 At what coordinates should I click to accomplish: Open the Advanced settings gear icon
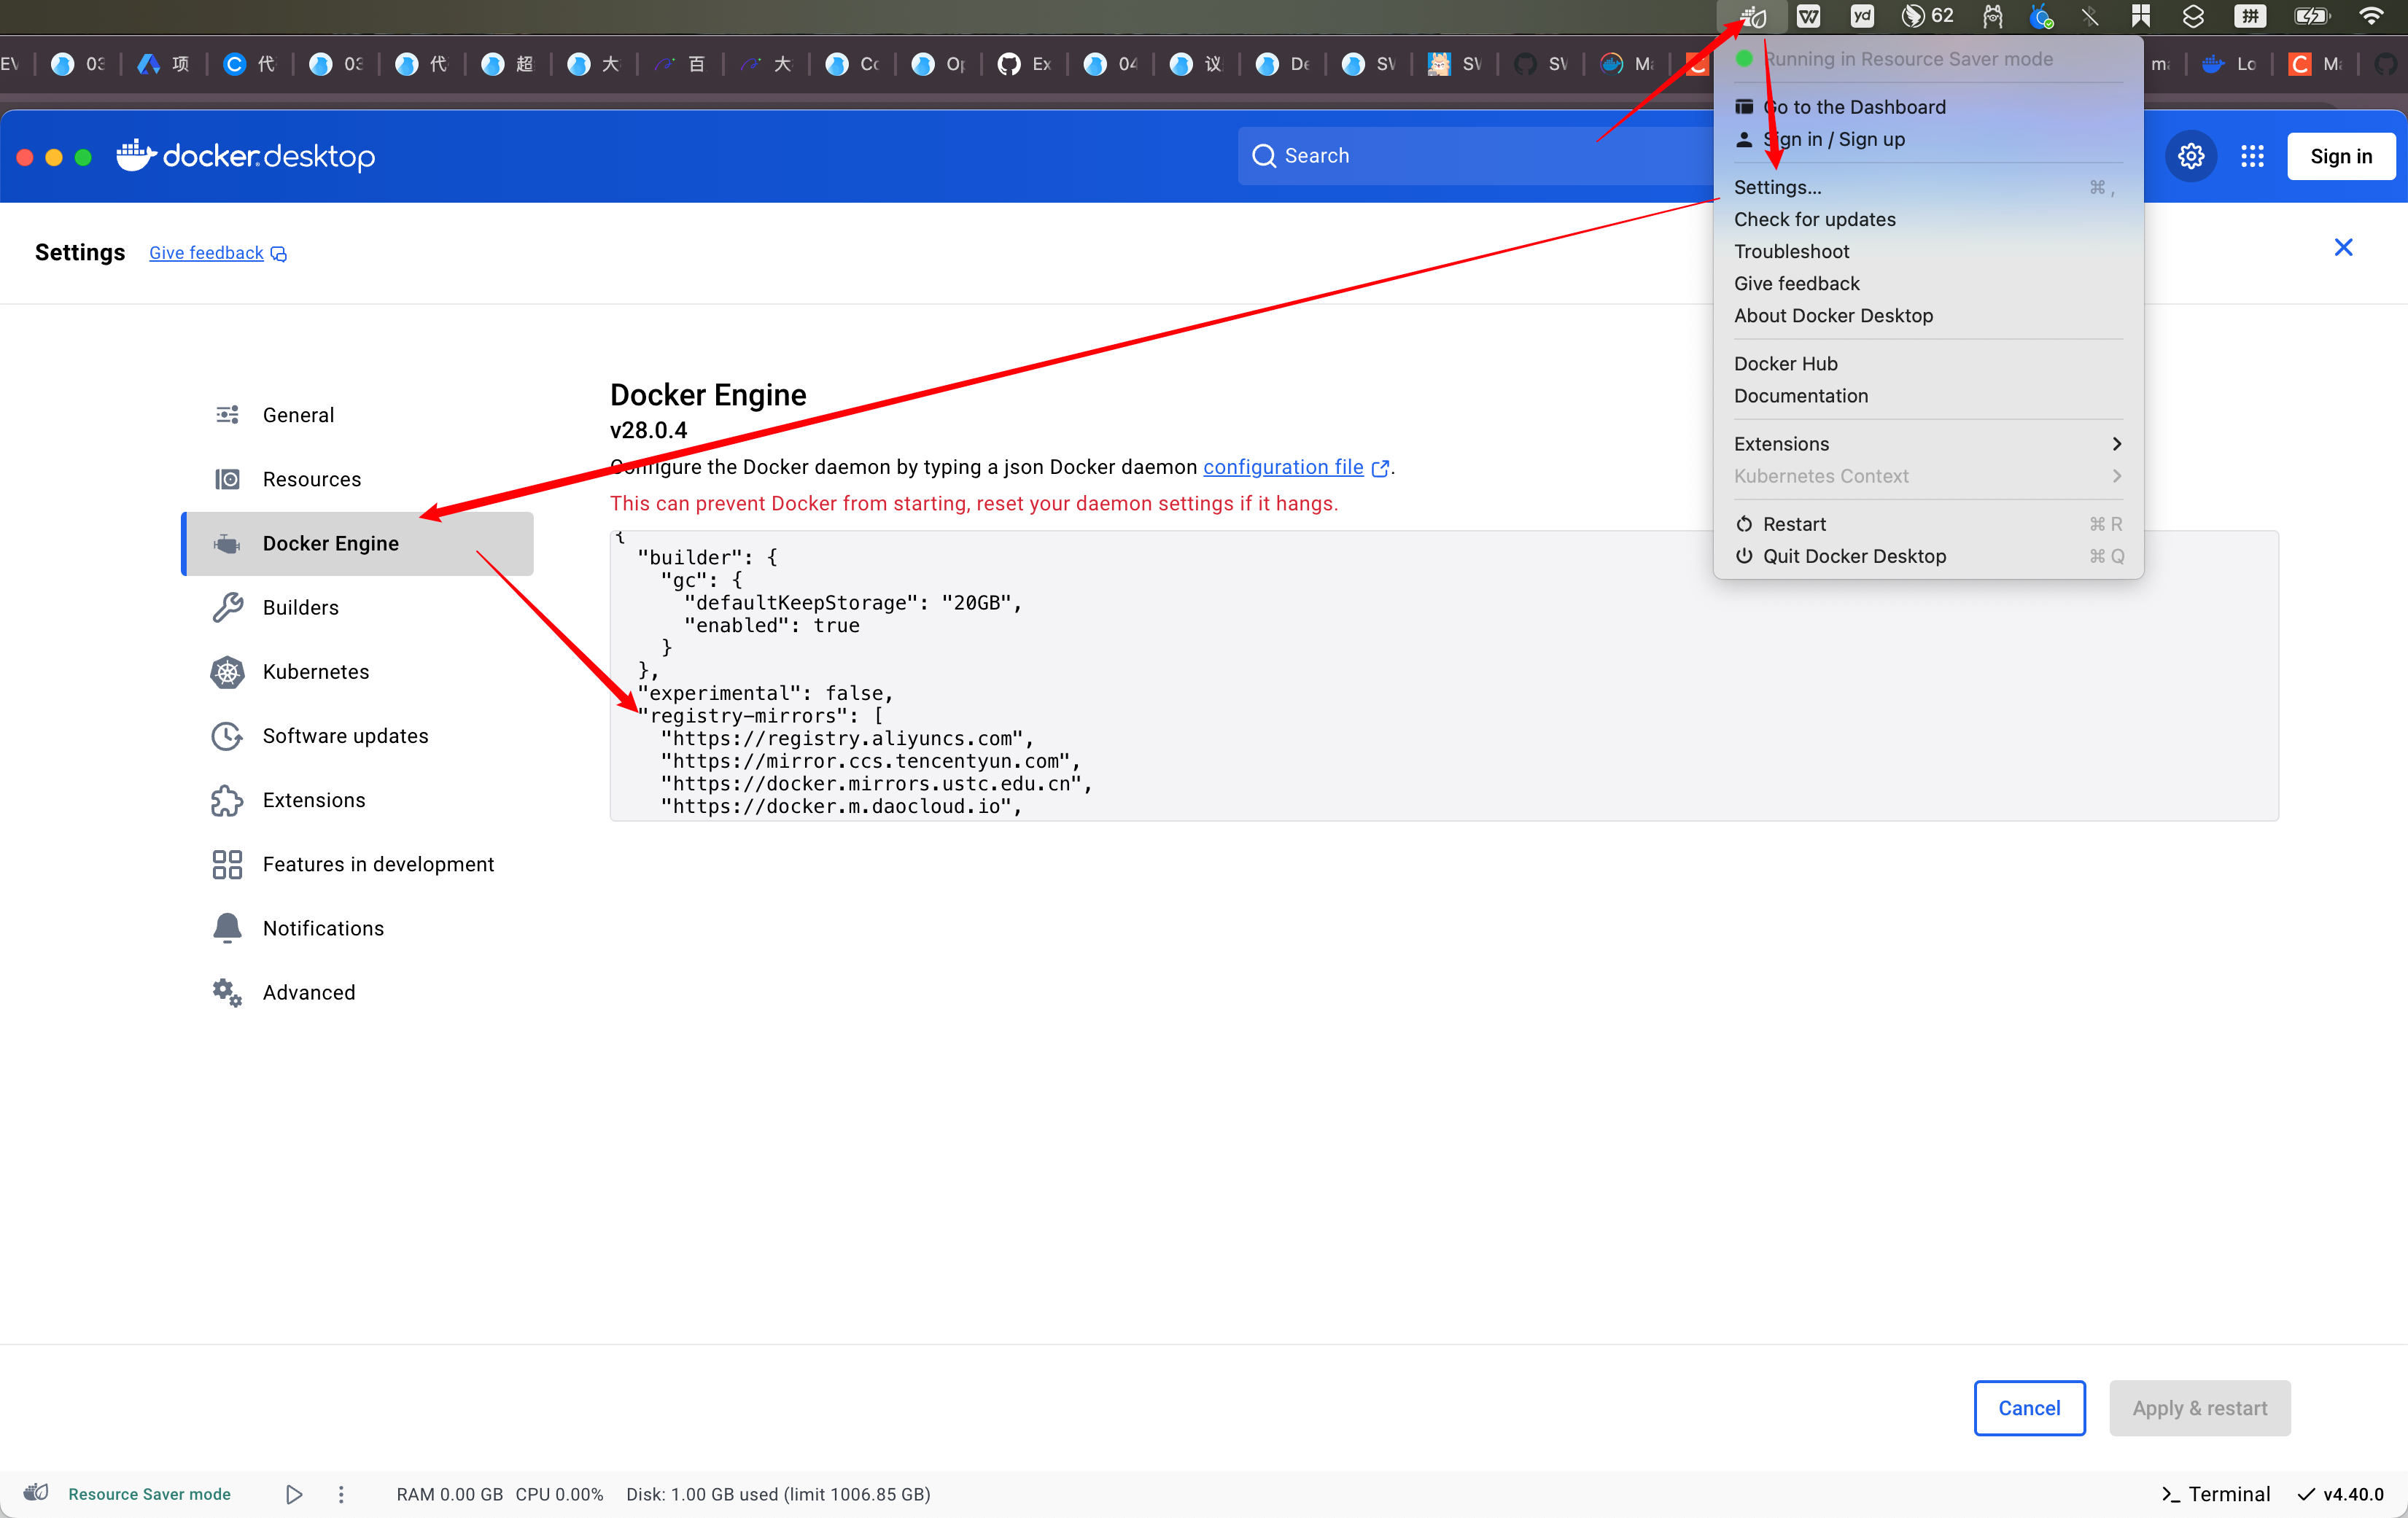[x=228, y=992]
